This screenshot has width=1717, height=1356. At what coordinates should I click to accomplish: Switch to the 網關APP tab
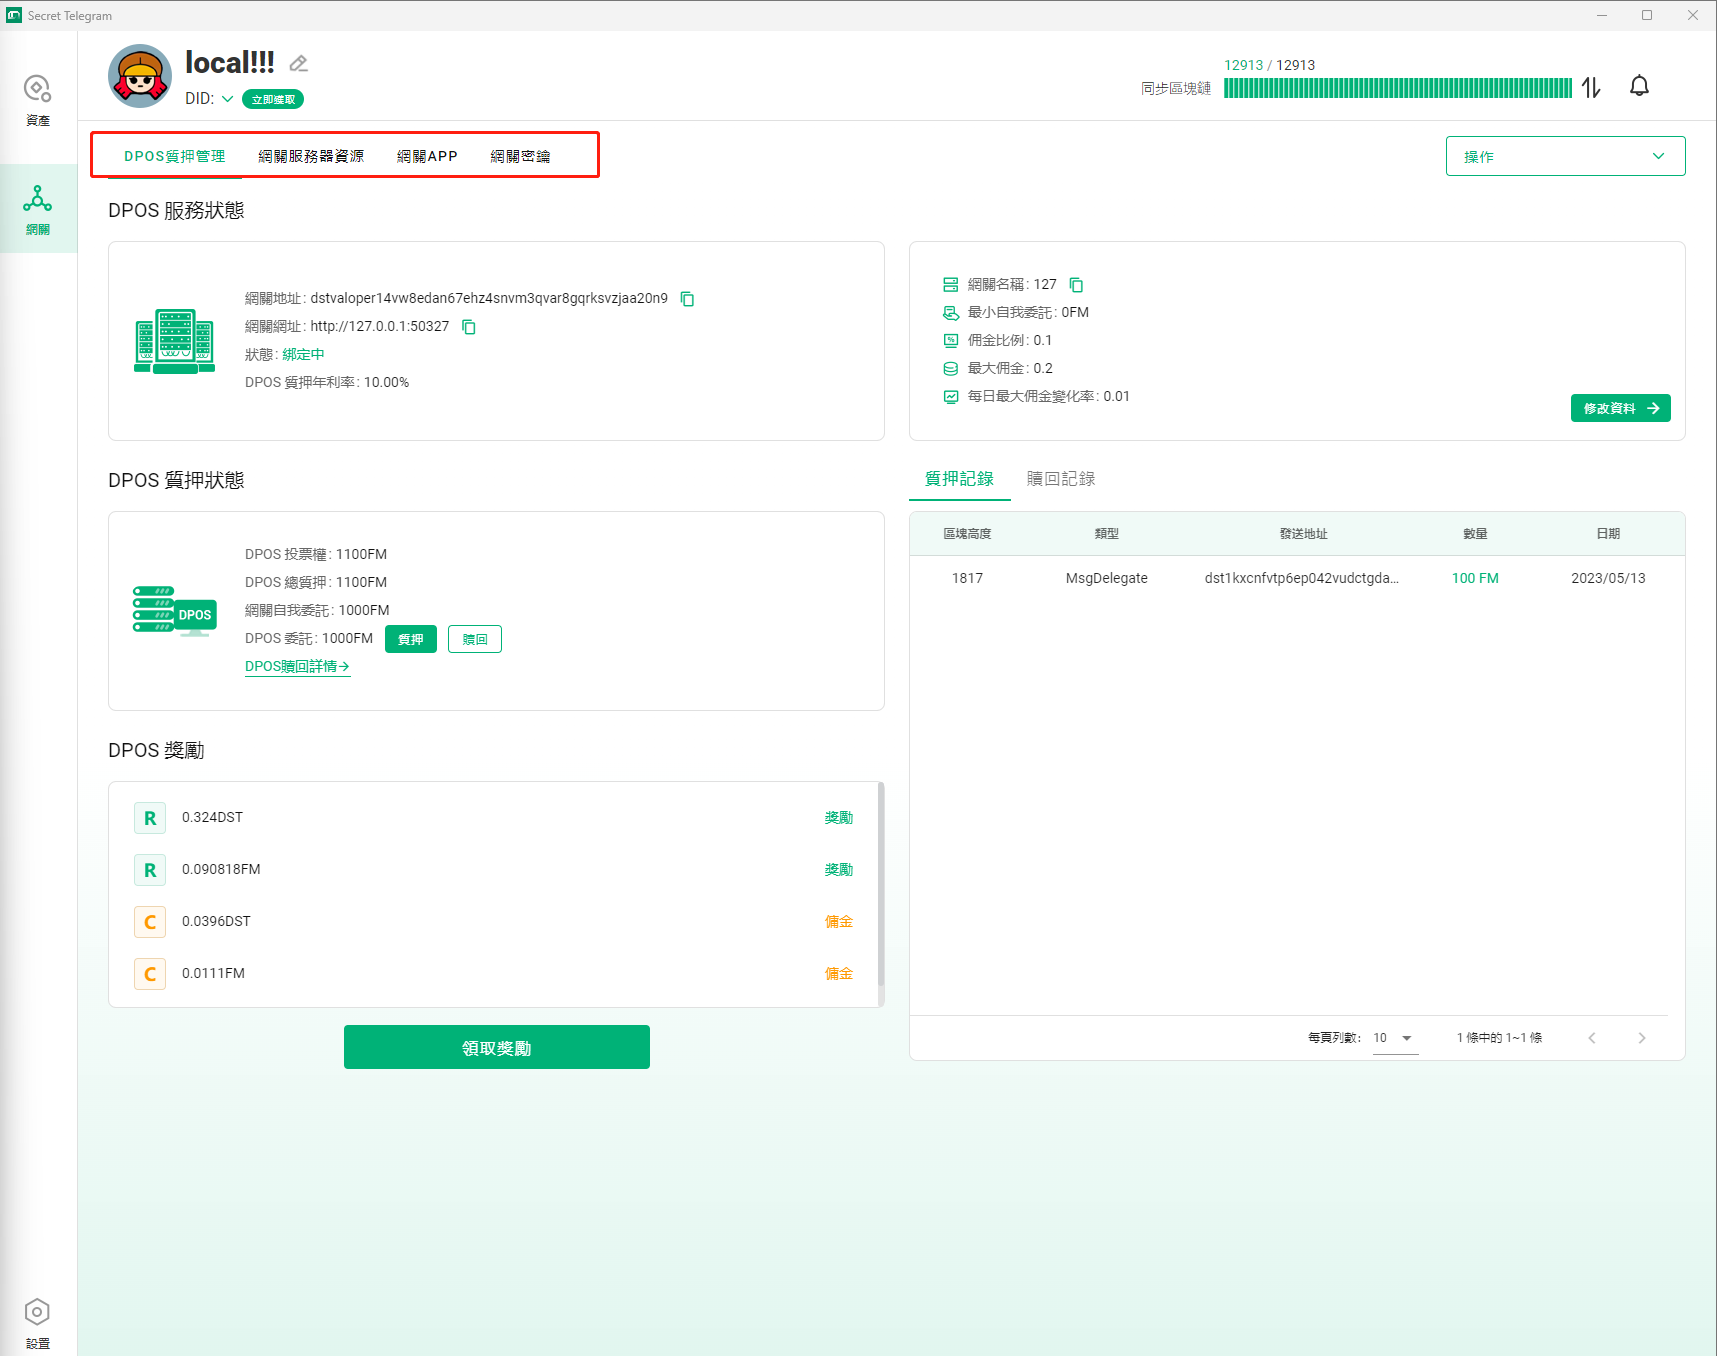(427, 156)
